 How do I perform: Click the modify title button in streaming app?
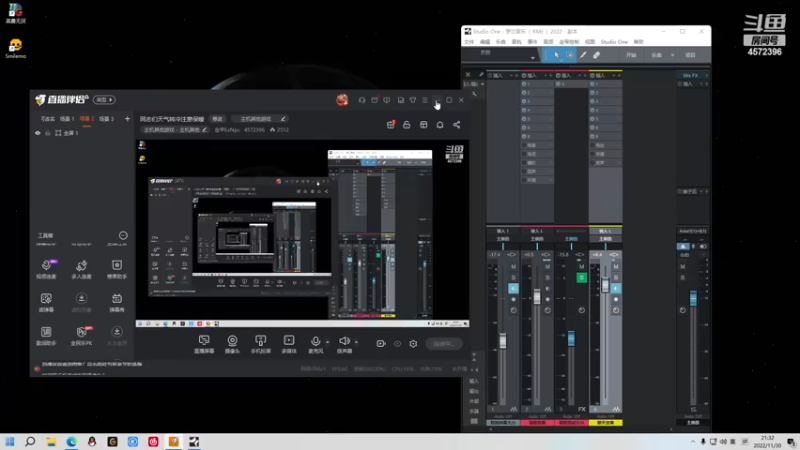[x=217, y=119]
